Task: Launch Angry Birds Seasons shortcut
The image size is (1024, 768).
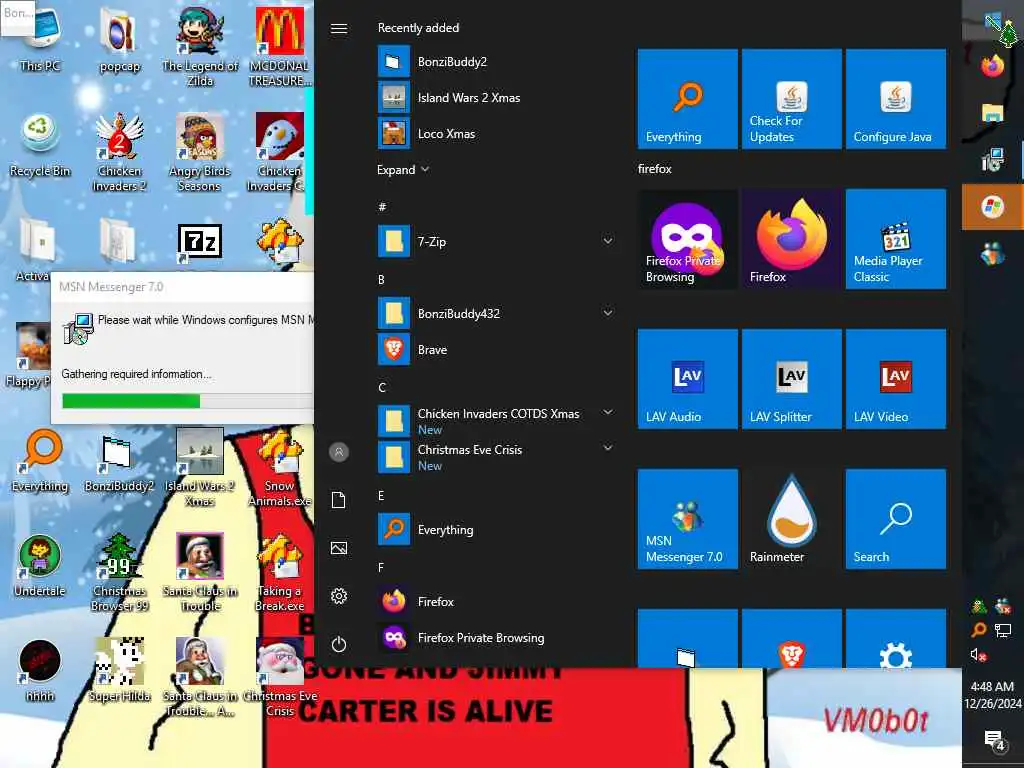Action: point(200,152)
